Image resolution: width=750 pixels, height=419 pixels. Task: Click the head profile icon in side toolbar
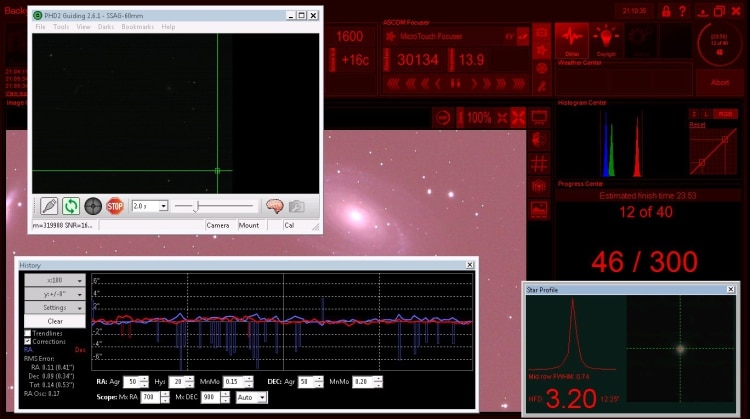[x=540, y=140]
